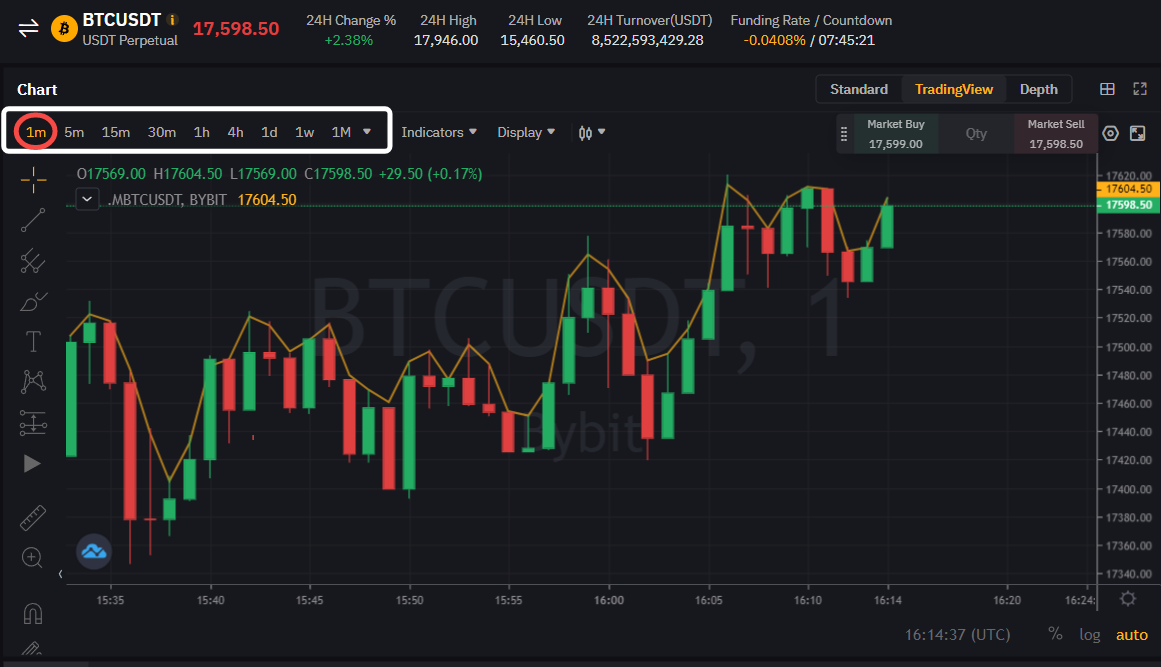Viewport: 1161px width, 667px height.
Task: Click the Market Sell button
Action: click(1055, 134)
